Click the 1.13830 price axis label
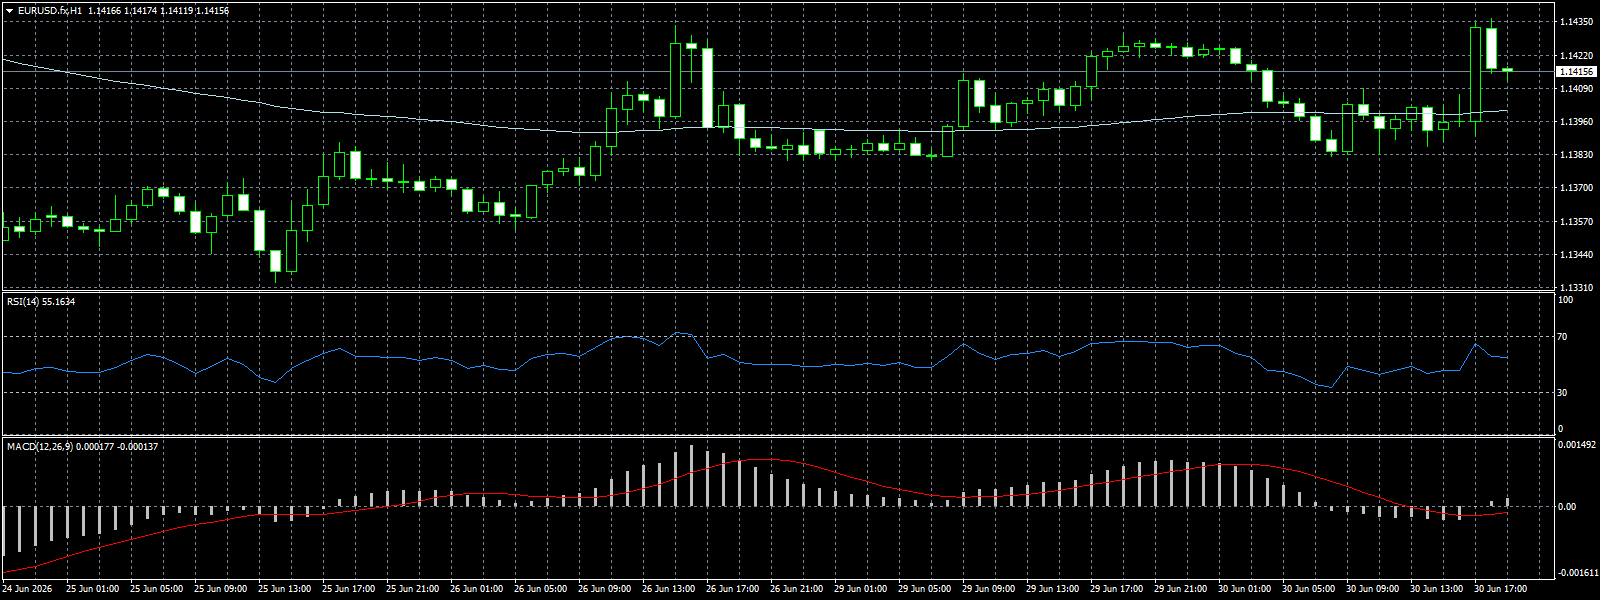This screenshot has height=600, width=1600. pos(1577,155)
